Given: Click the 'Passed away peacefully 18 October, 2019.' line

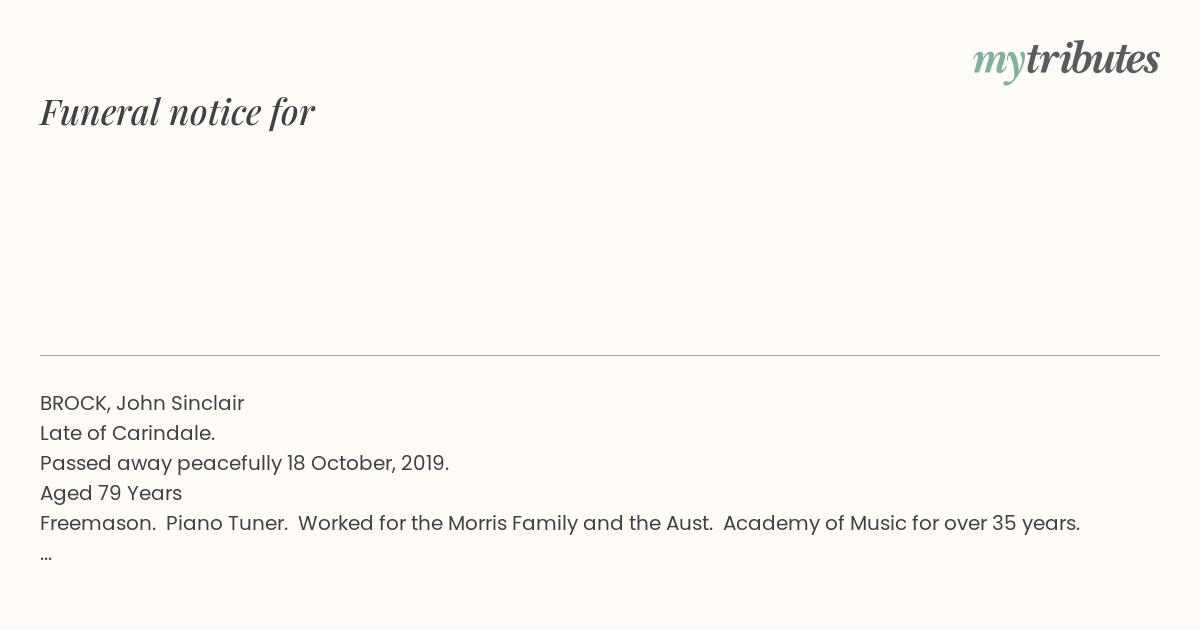Looking at the screenshot, I should coord(245,463).
